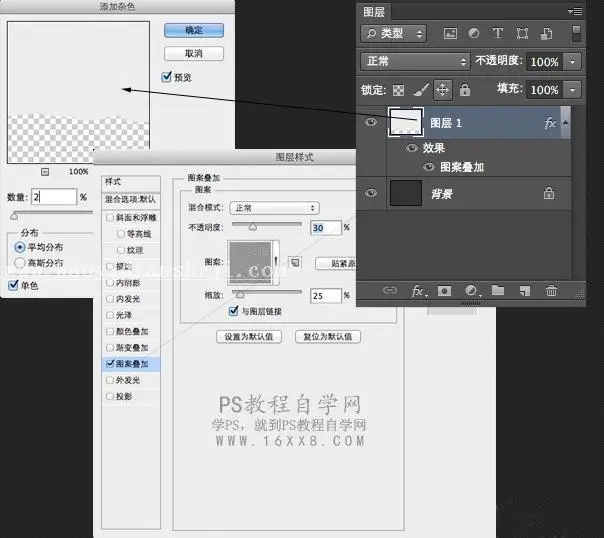Create new adjustment layer icon

[471, 291]
